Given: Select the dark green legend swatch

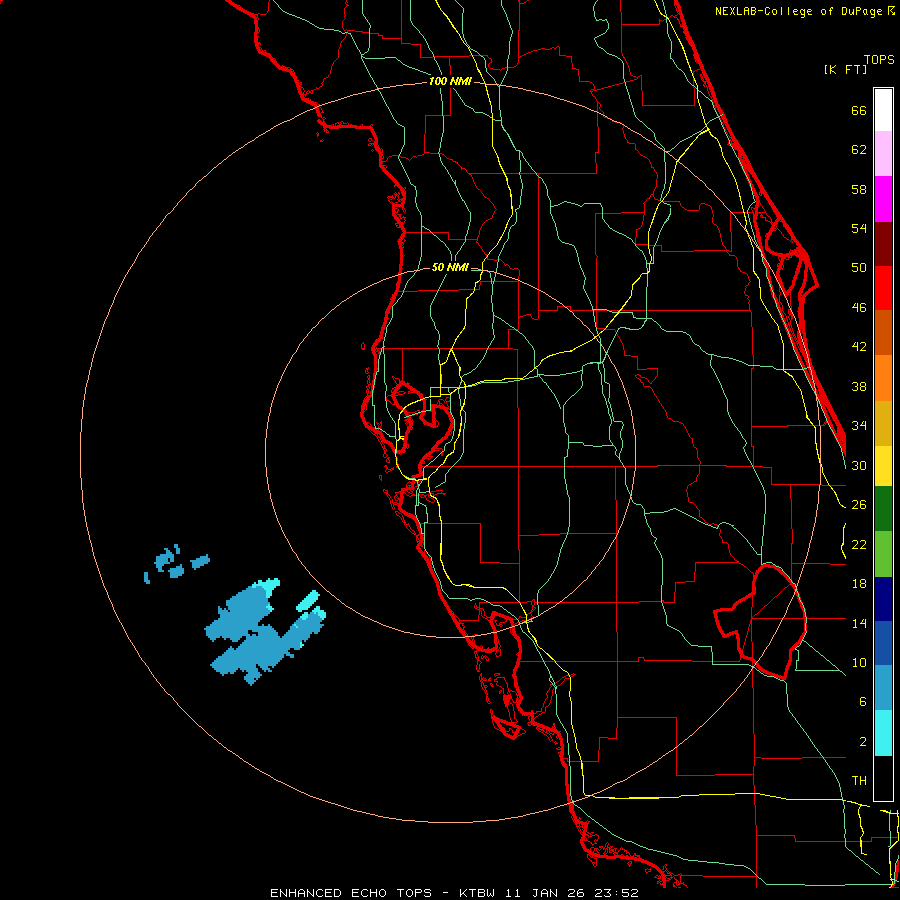Looking at the screenshot, I should pos(883,509).
